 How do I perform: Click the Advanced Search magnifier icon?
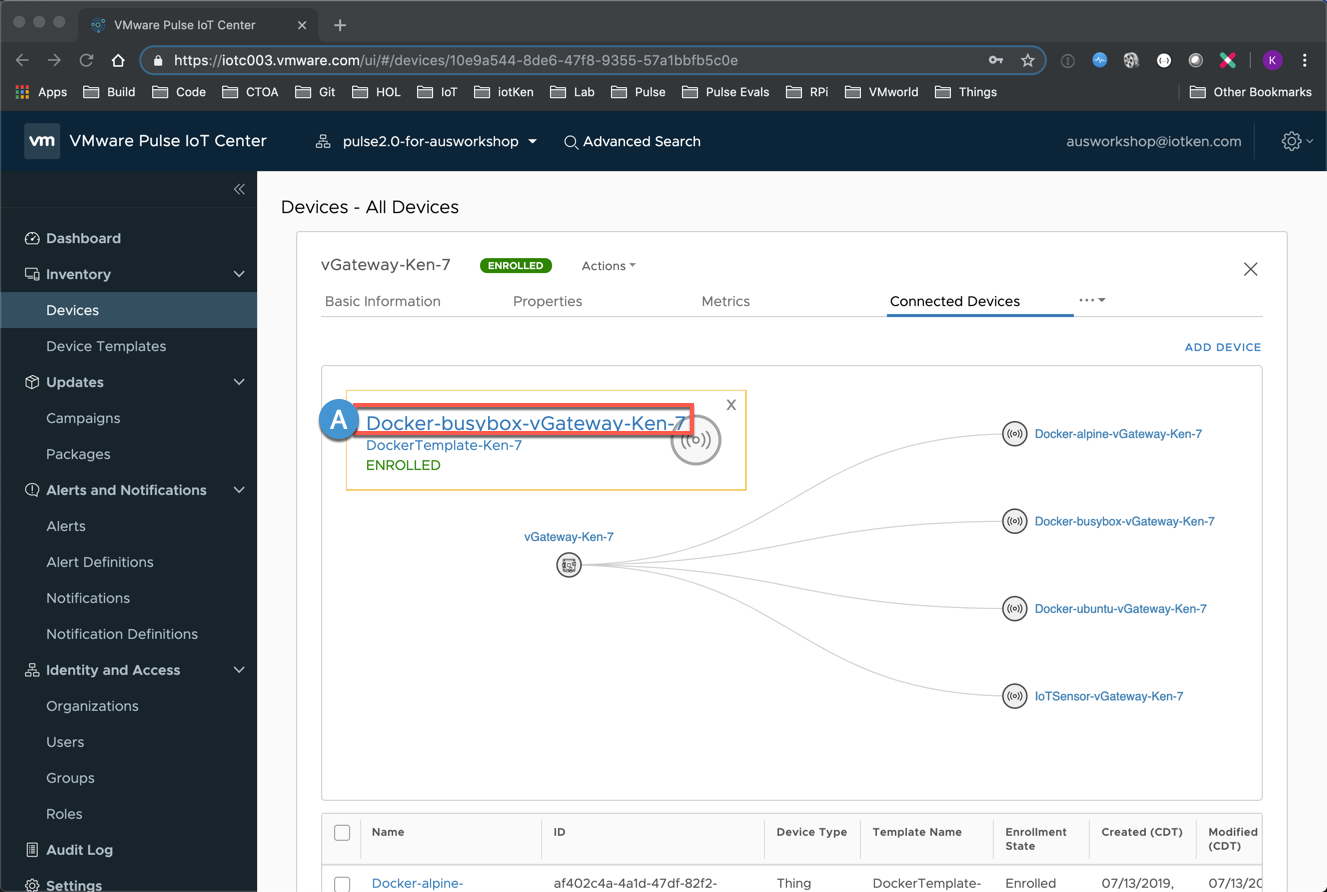coord(571,142)
